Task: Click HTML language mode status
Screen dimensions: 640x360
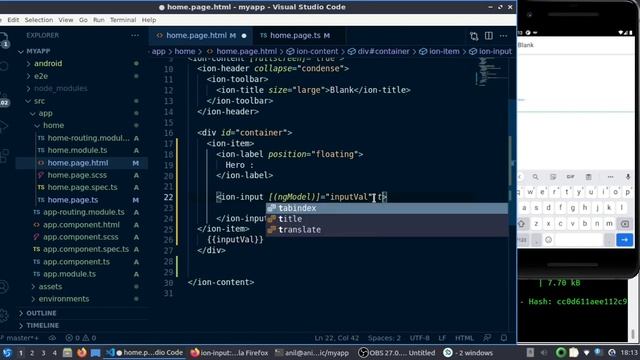Action: point(464,338)
